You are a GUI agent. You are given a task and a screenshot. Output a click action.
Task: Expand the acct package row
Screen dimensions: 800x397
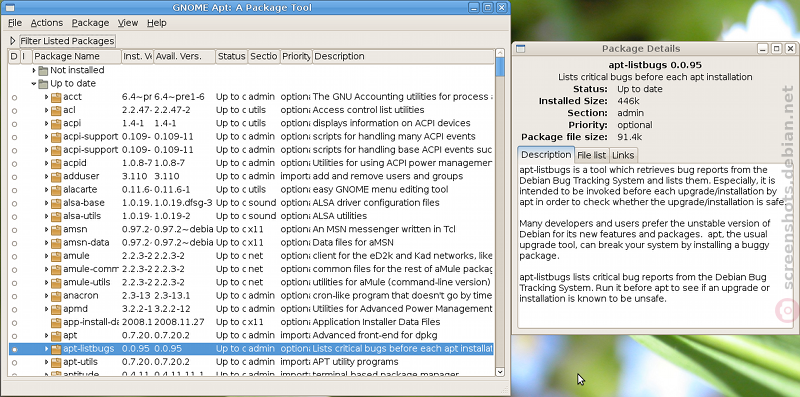pos(46,96)
